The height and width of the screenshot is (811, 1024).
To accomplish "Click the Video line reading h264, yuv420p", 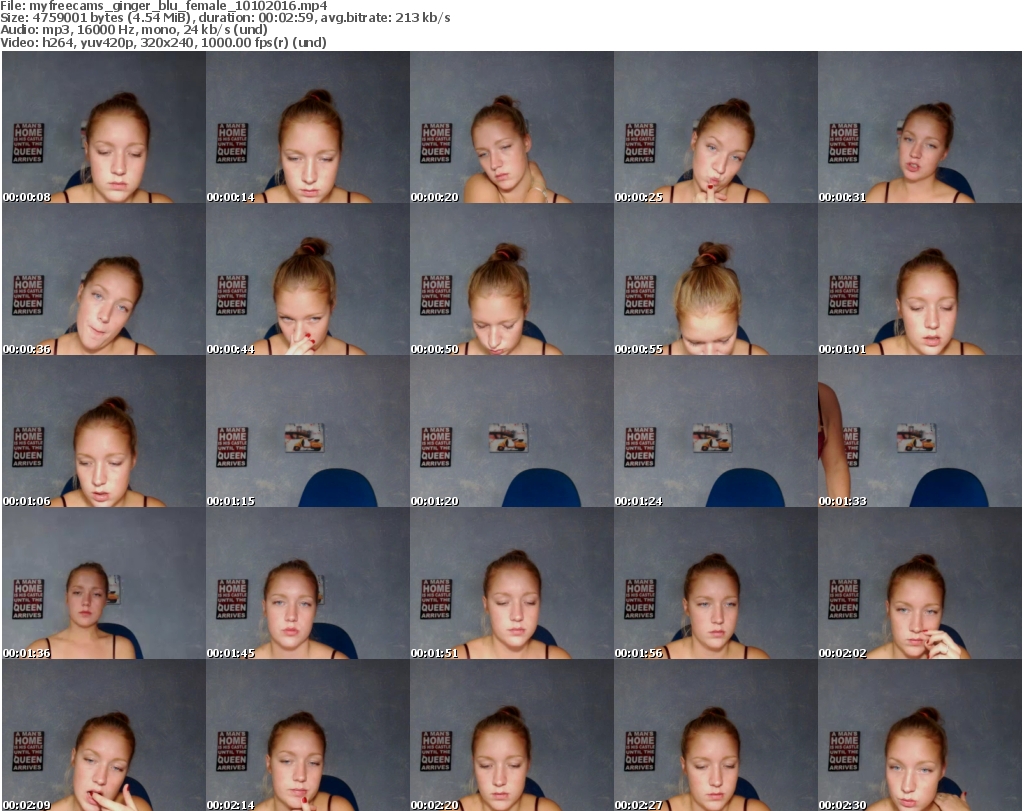I will click(163, 42).
